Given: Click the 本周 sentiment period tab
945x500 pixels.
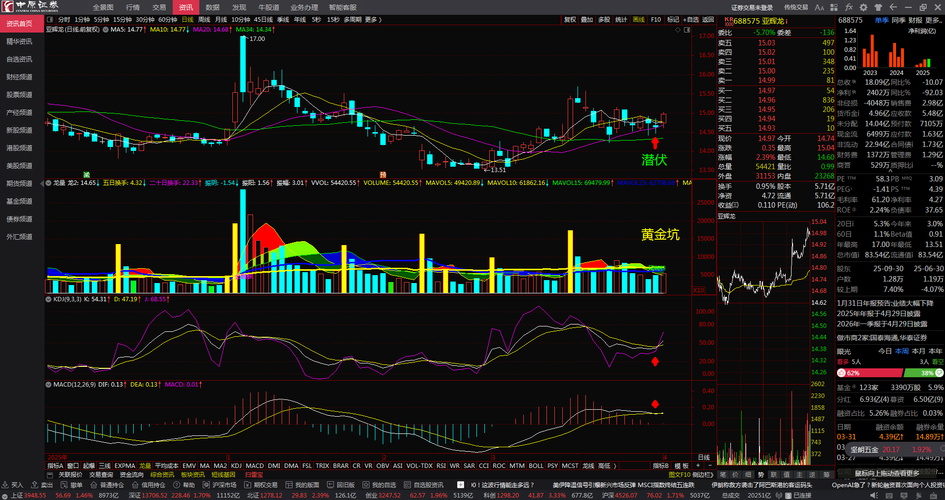Looking at the screenshot, I should tap(902, 351).
